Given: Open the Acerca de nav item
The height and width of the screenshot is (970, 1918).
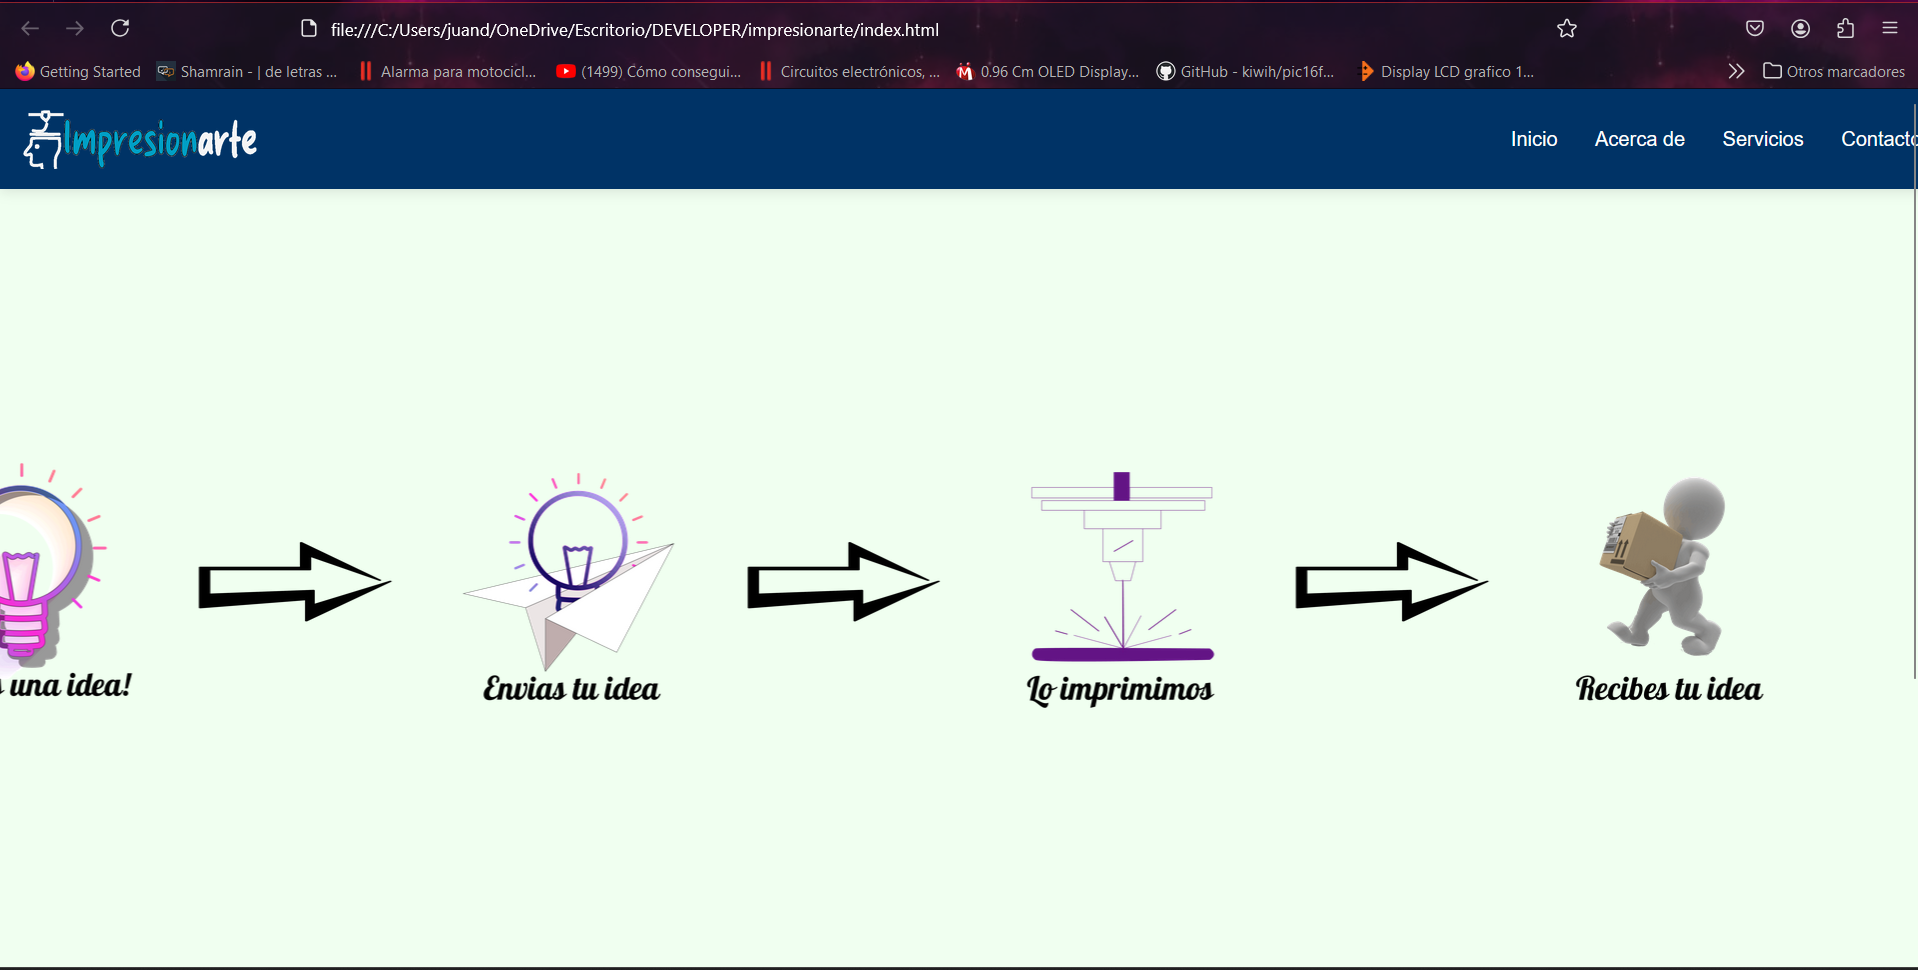Looking at the screenshot, I should [x=1639, y=139].
